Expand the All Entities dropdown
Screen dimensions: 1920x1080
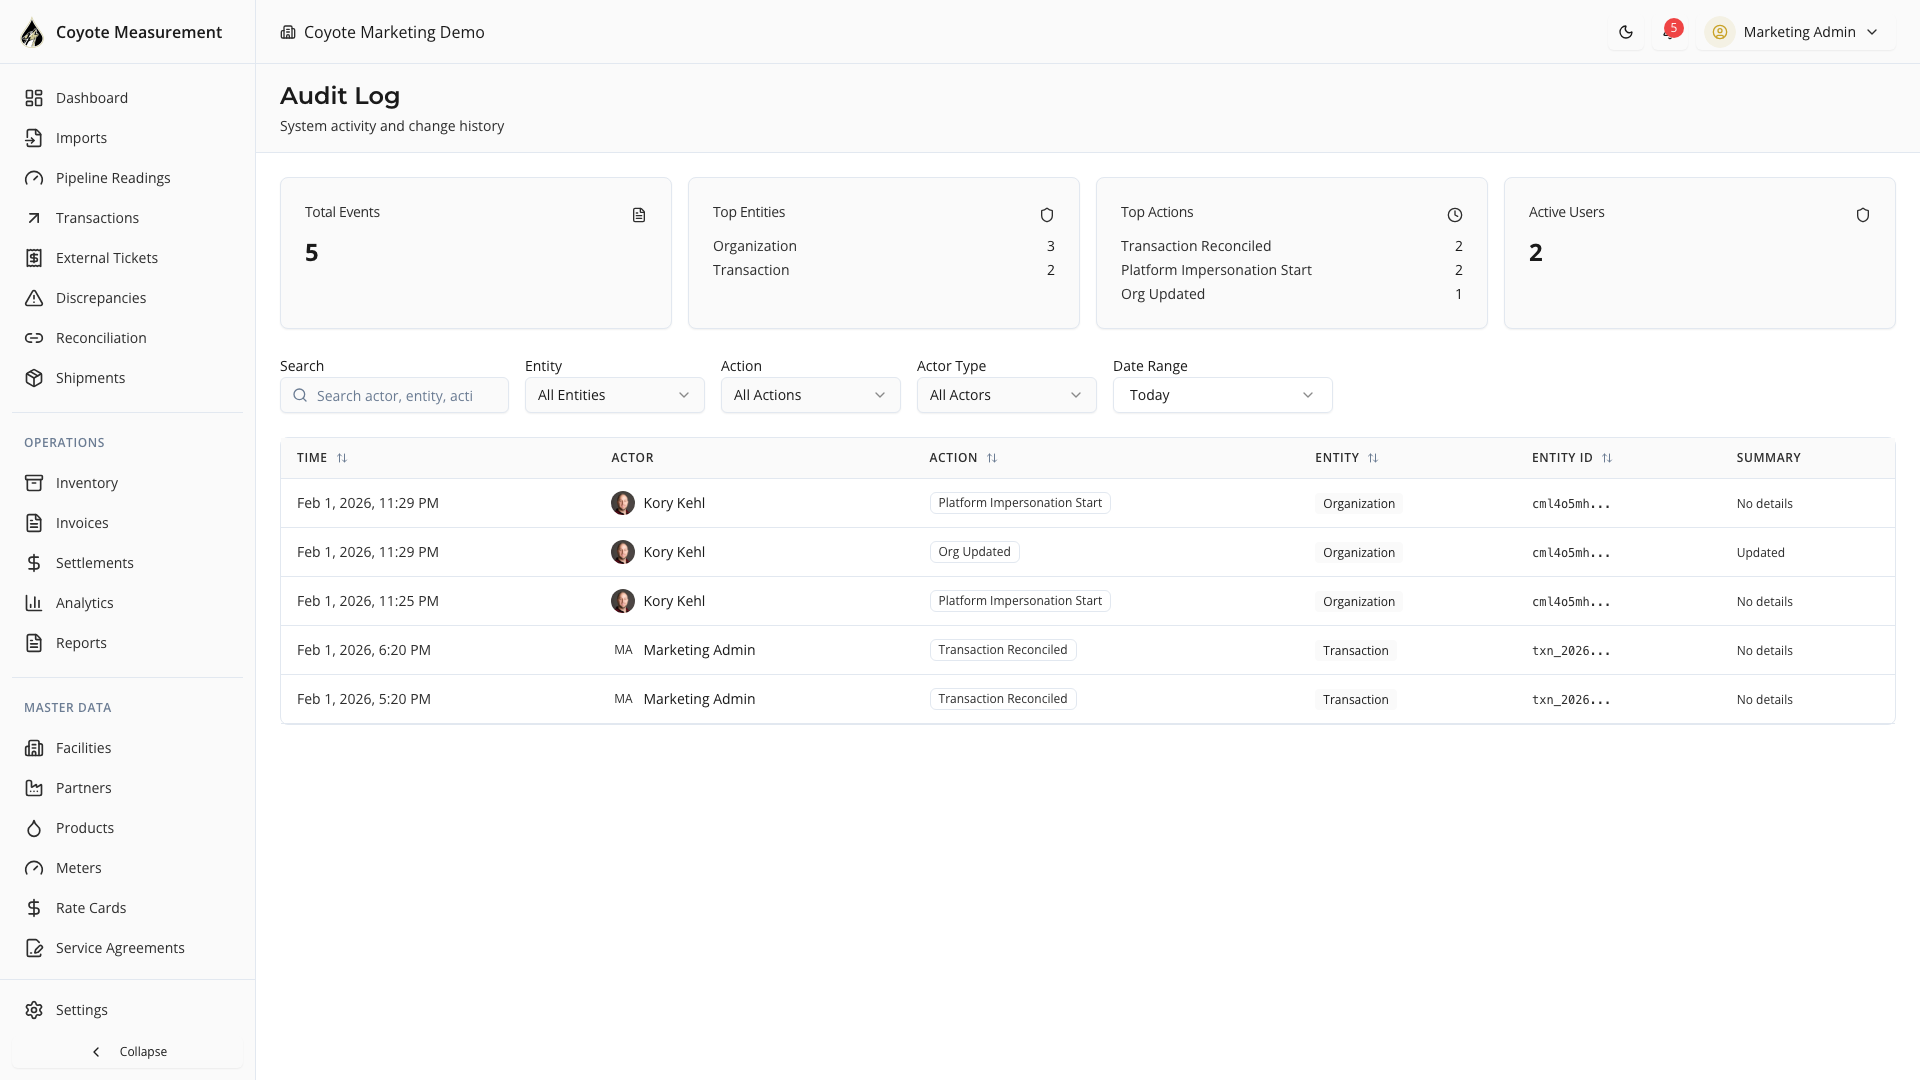click(x=614, y=395)
